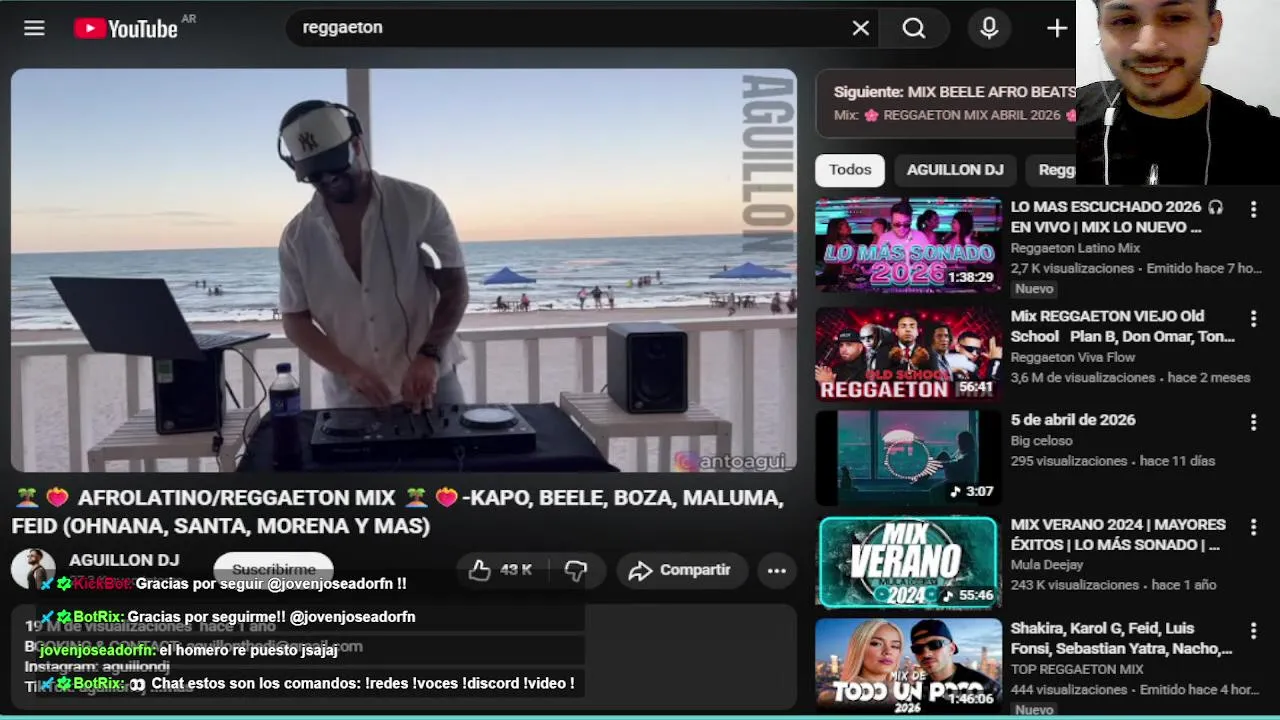Viewport: 1280px width, 720px height.
Task: Open the 3:07 music video thumbnail
Action: (x=908, y=458)
